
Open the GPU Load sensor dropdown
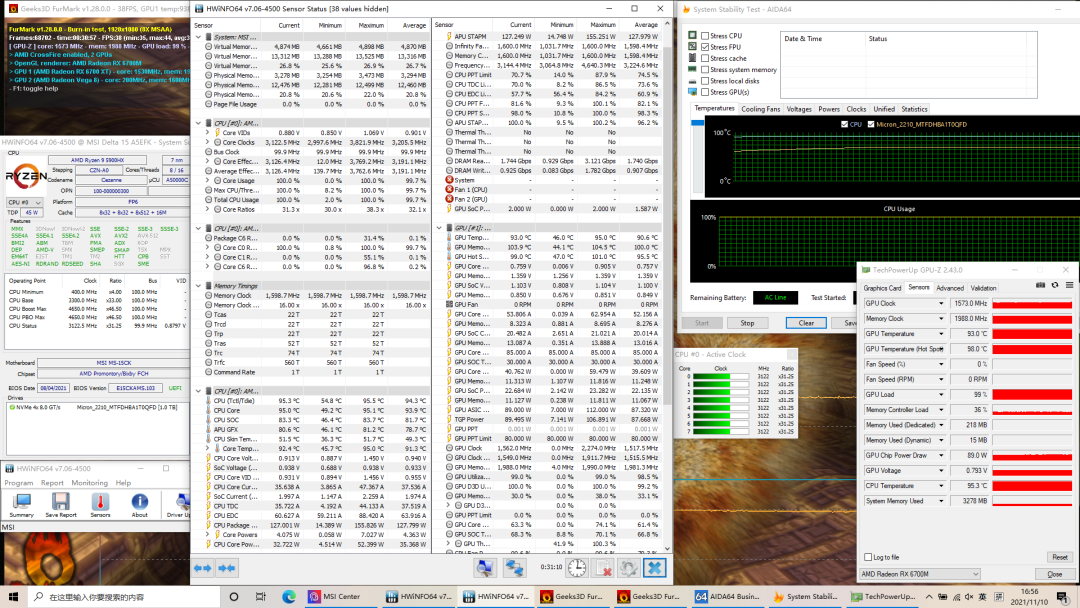point(941,395)
